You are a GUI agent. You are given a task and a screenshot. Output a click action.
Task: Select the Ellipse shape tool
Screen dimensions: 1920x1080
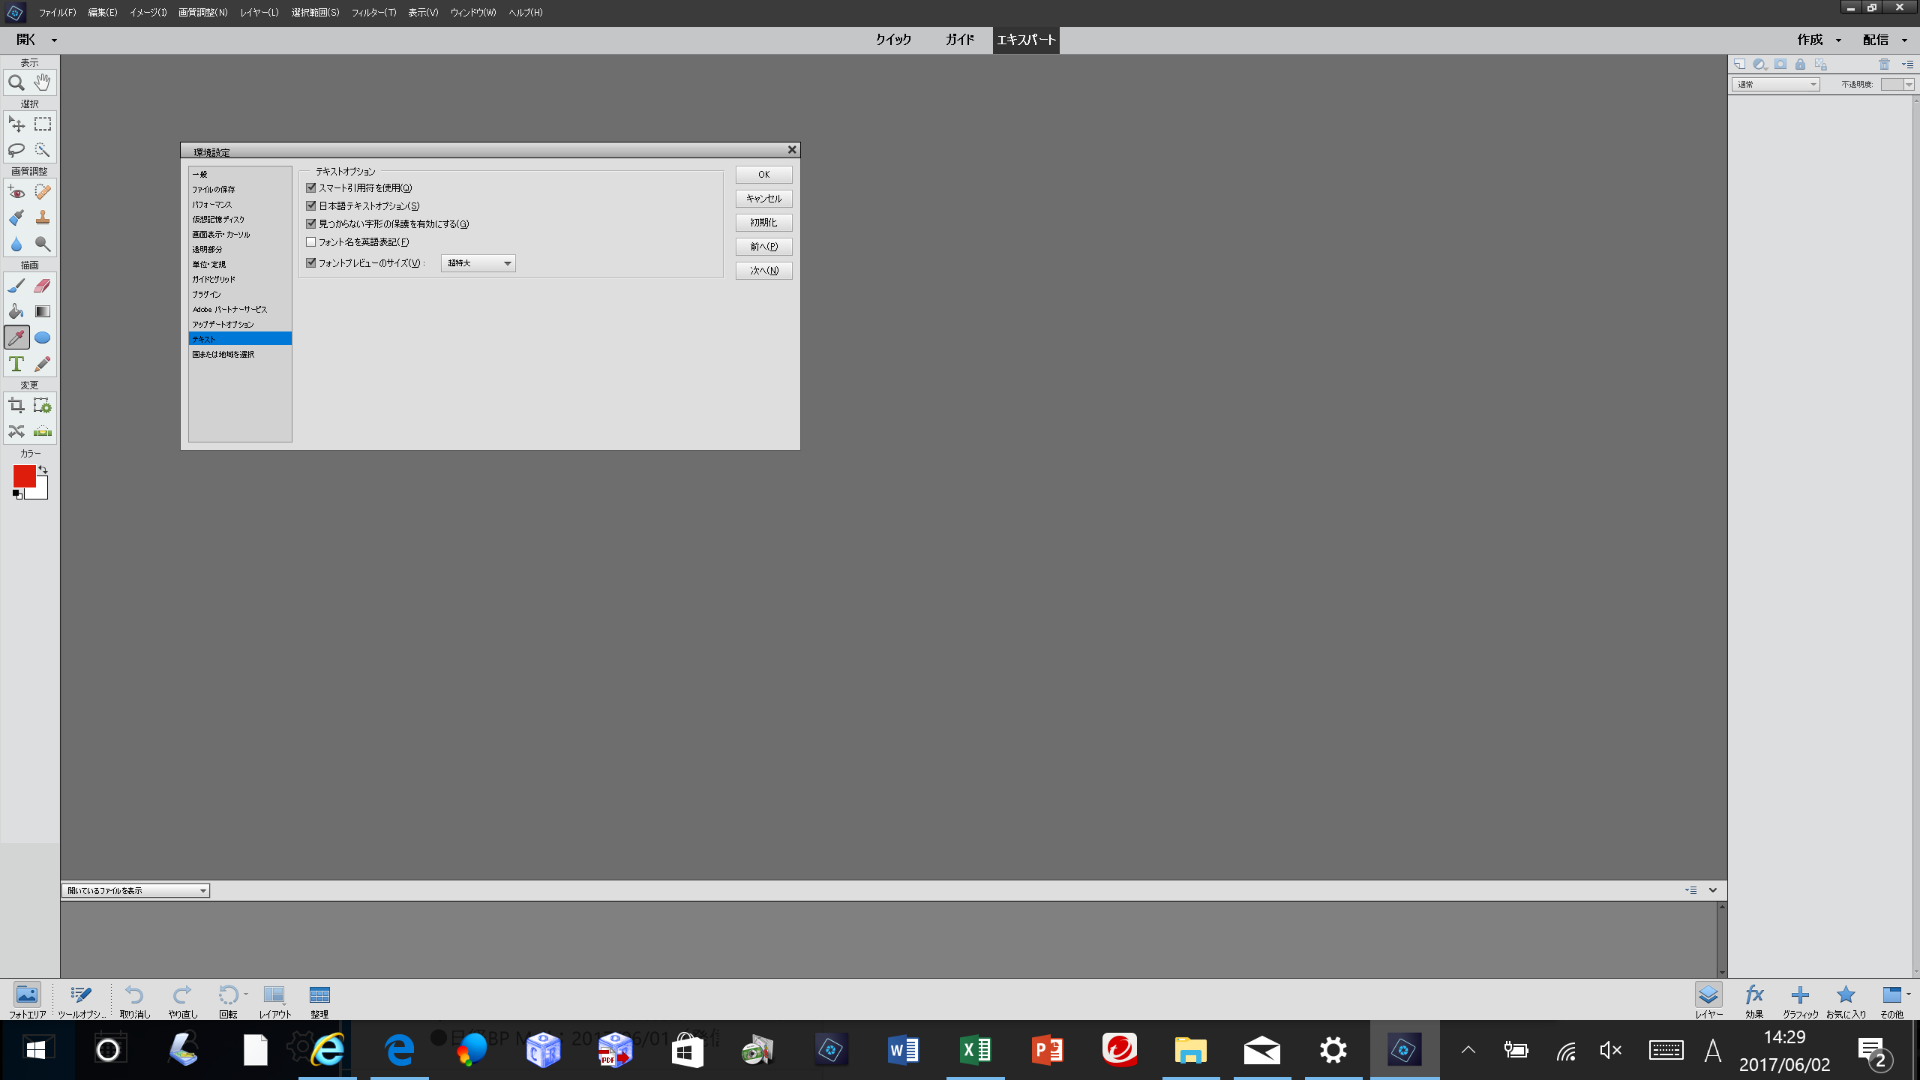42,338
